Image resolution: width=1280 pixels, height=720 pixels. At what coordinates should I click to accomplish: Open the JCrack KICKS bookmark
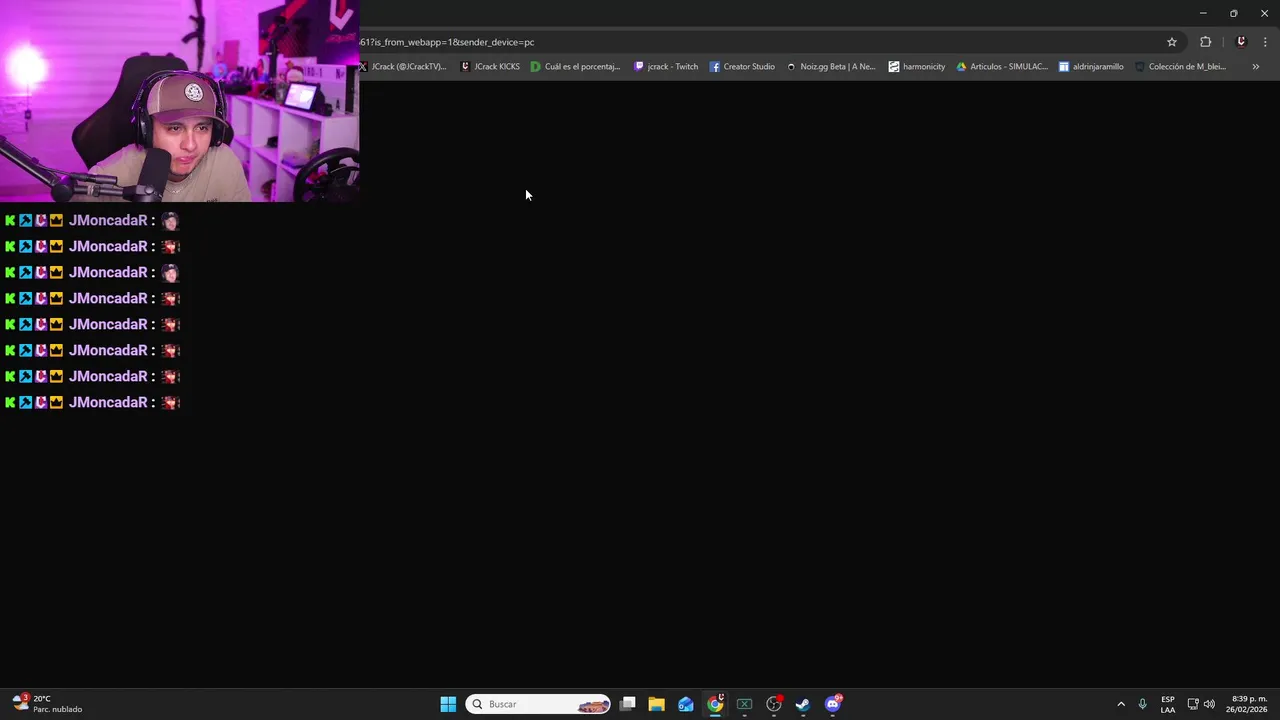490,67
